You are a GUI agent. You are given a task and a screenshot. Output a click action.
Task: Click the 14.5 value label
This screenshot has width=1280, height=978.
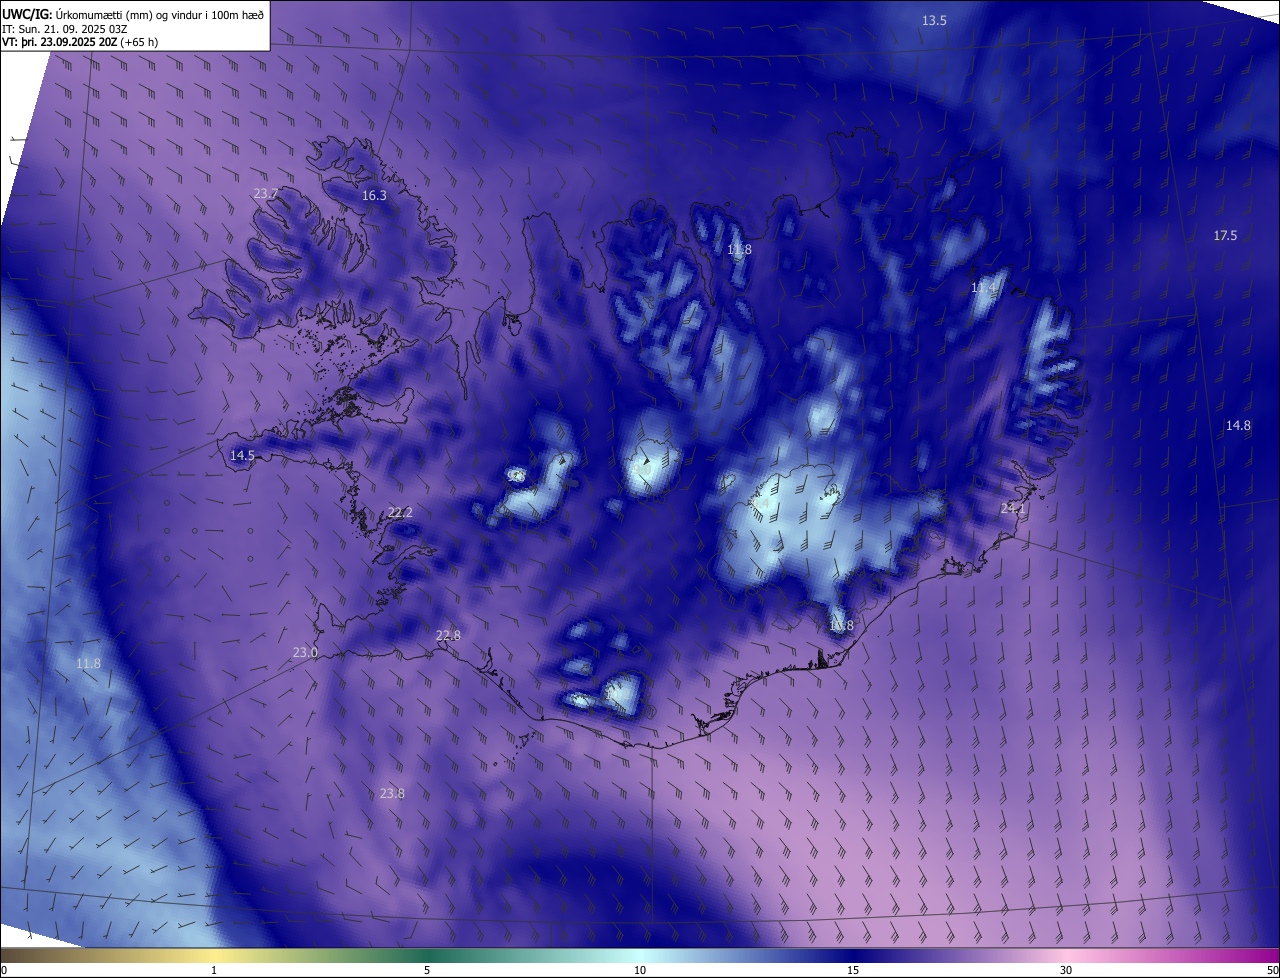pos(242,455)
